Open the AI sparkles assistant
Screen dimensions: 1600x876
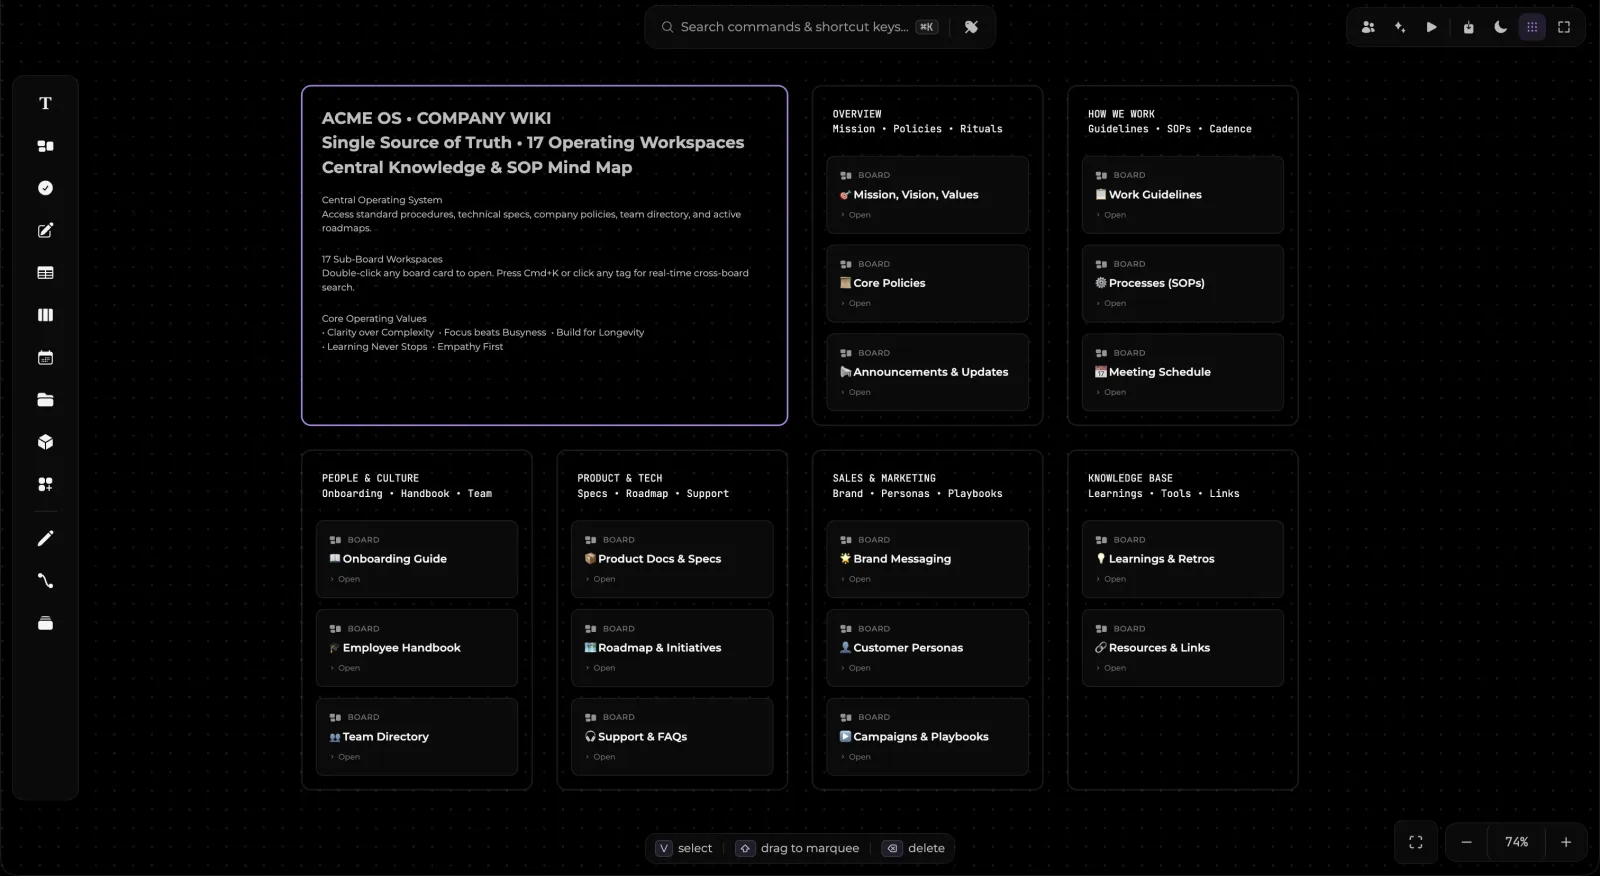pyautogui.click(x=1400, y=27)
